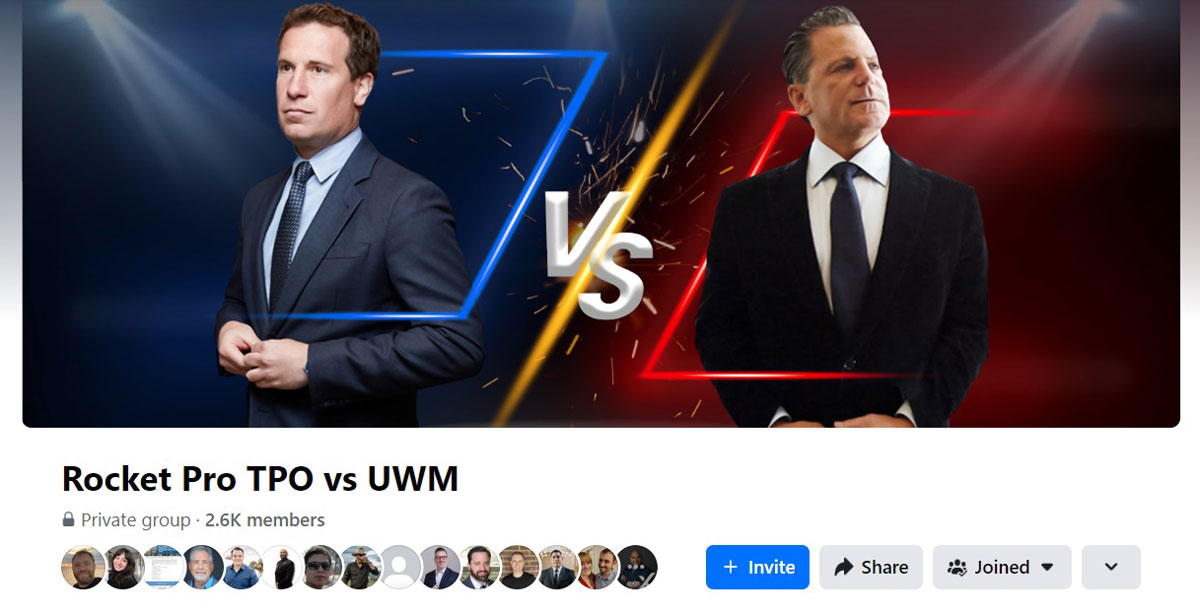This screenshot has width=1200, height=616.
Task: Open the 2.6K members link
Action: coord(265,520)
